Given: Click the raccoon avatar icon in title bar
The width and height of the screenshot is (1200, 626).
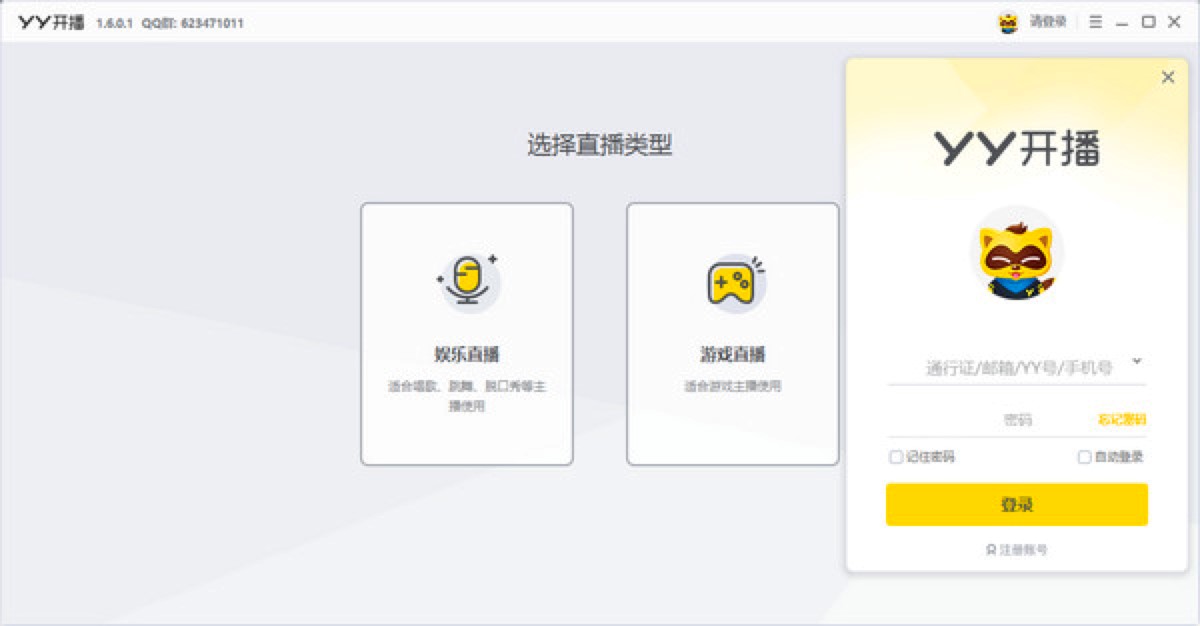Looking at the screenshot, I should click(1008, 22).
